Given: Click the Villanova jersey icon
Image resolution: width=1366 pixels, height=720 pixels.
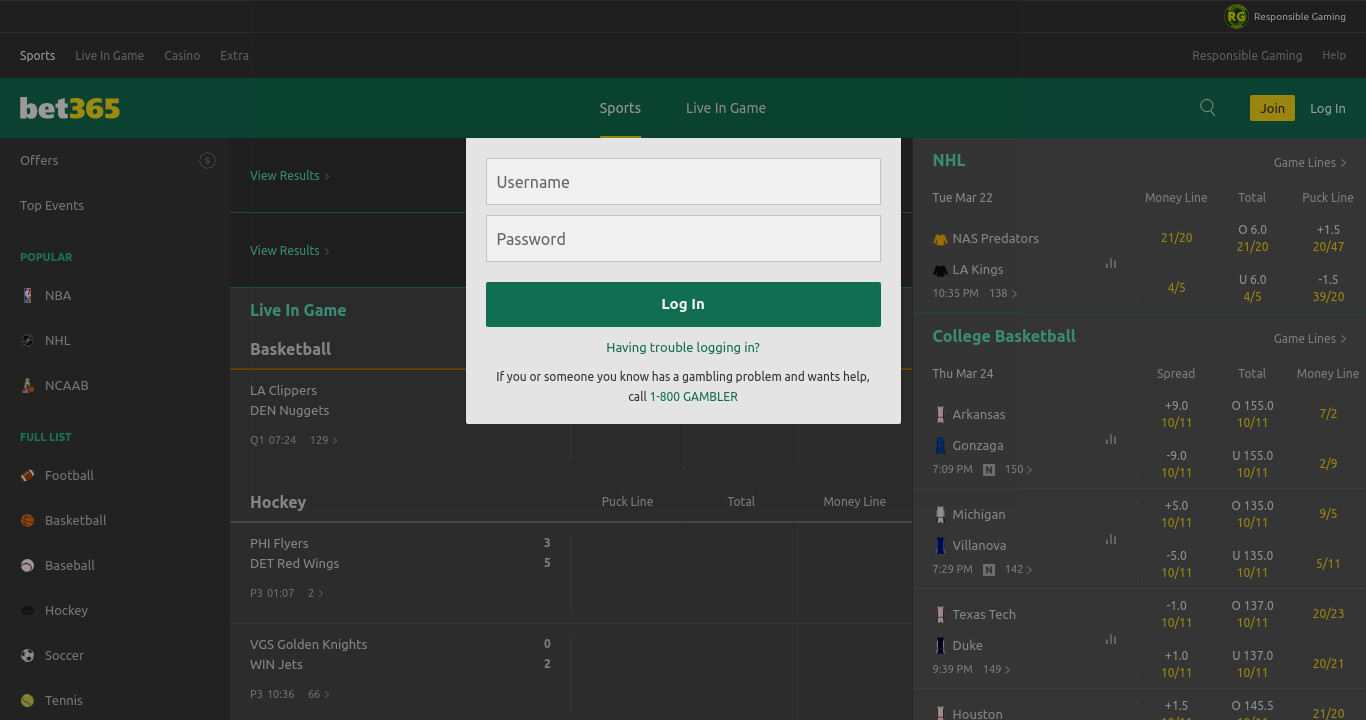Looking at the screenshot, I should [x=940, y=545].
